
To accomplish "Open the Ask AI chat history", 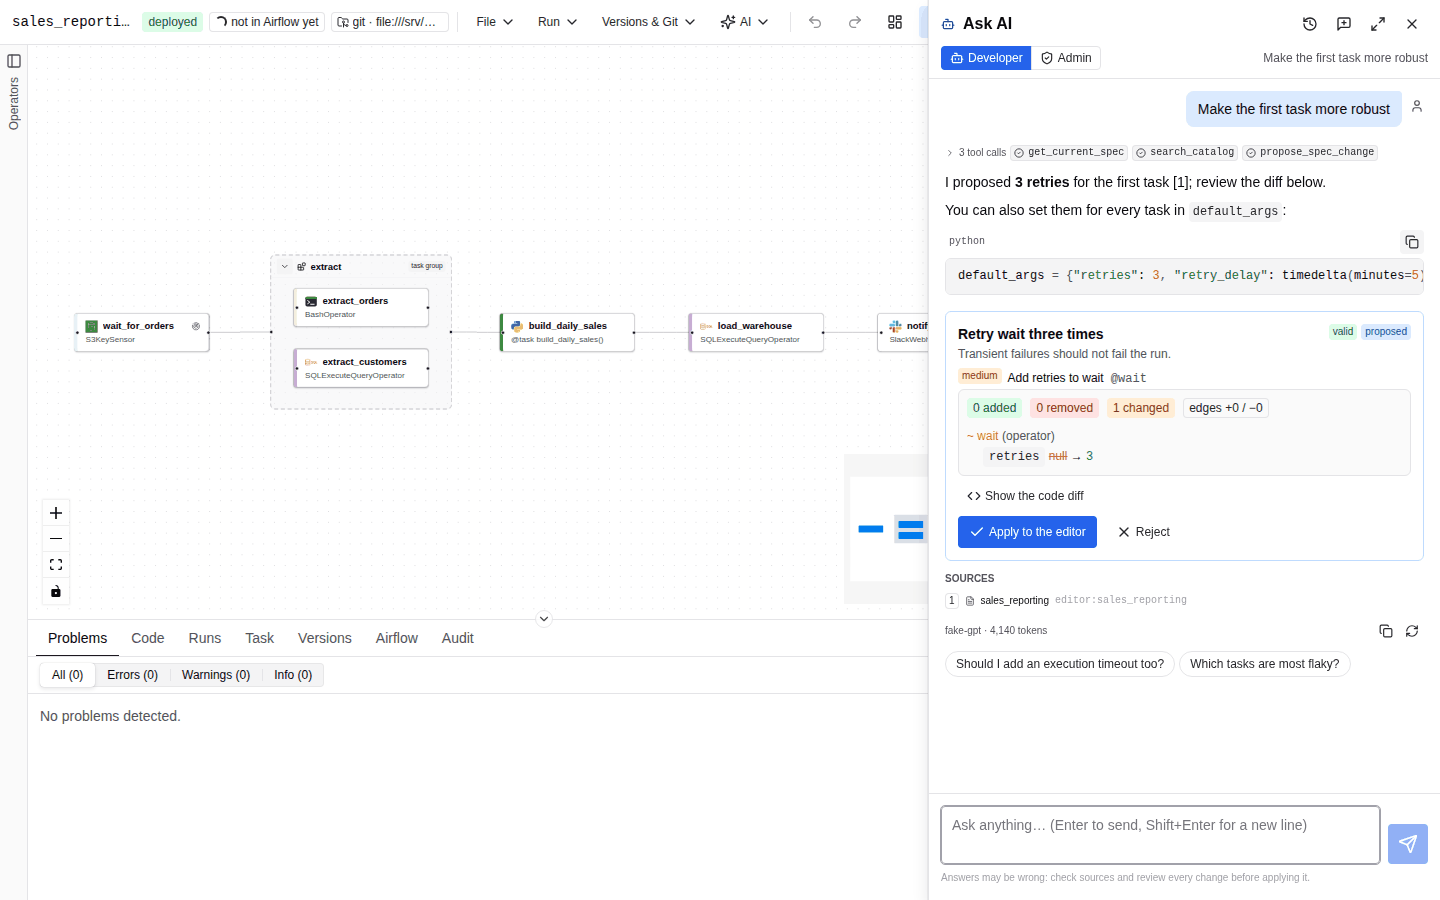I will pyautogui.click(x=1310, y=24).
